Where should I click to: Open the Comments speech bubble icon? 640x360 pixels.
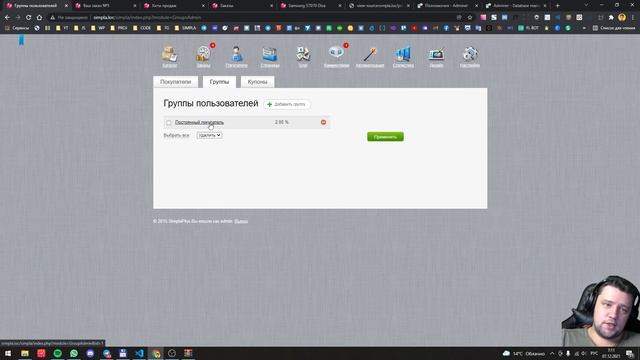336,53
